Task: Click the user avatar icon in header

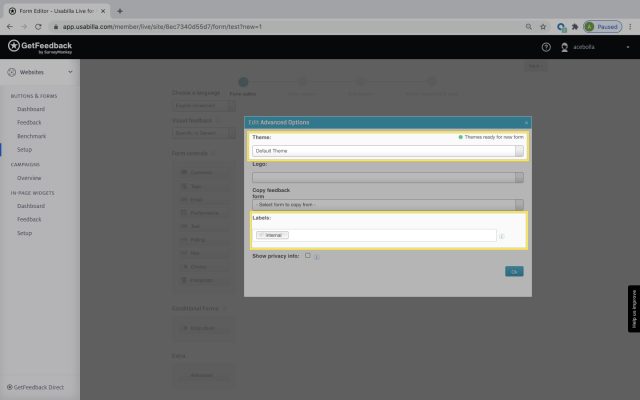Action: pos(564,47)
